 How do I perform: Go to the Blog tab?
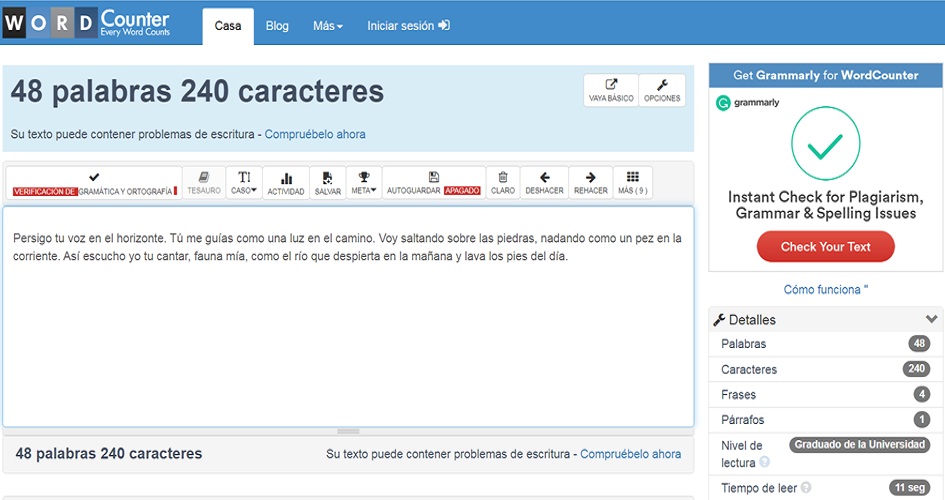(x=277, y=26)
